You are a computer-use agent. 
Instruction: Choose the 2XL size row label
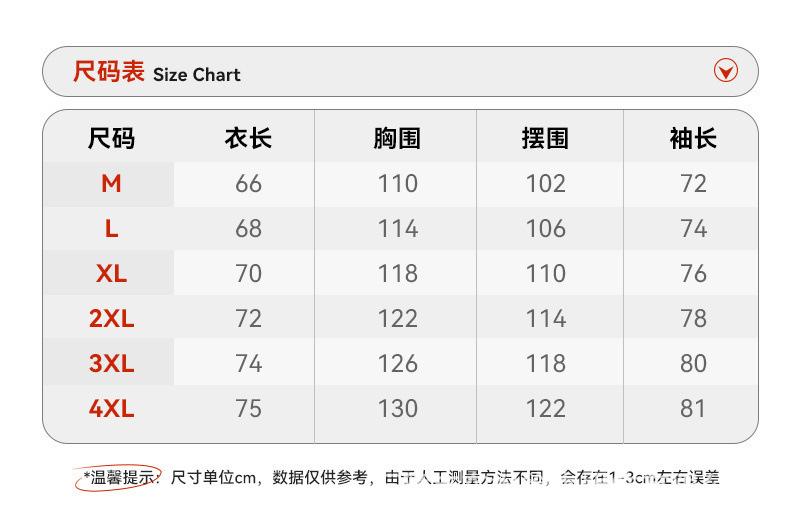111,318
